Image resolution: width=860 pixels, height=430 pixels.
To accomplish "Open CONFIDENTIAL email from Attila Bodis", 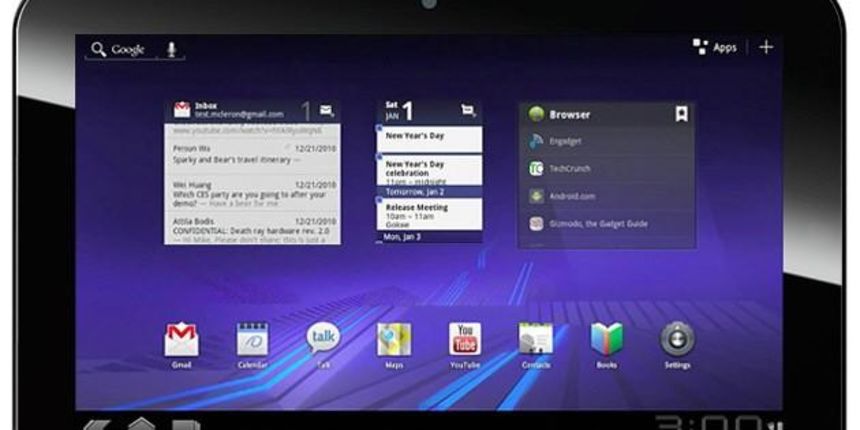I will pyautogui.click(x=252, y=230).
